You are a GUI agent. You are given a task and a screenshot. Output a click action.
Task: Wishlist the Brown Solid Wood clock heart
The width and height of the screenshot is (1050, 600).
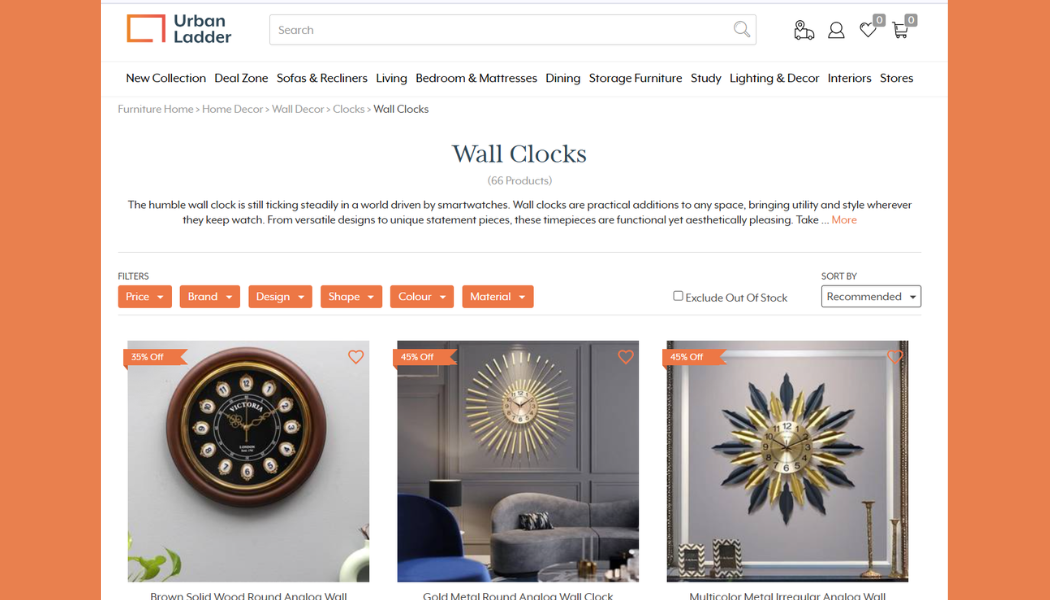coord(356,357)
